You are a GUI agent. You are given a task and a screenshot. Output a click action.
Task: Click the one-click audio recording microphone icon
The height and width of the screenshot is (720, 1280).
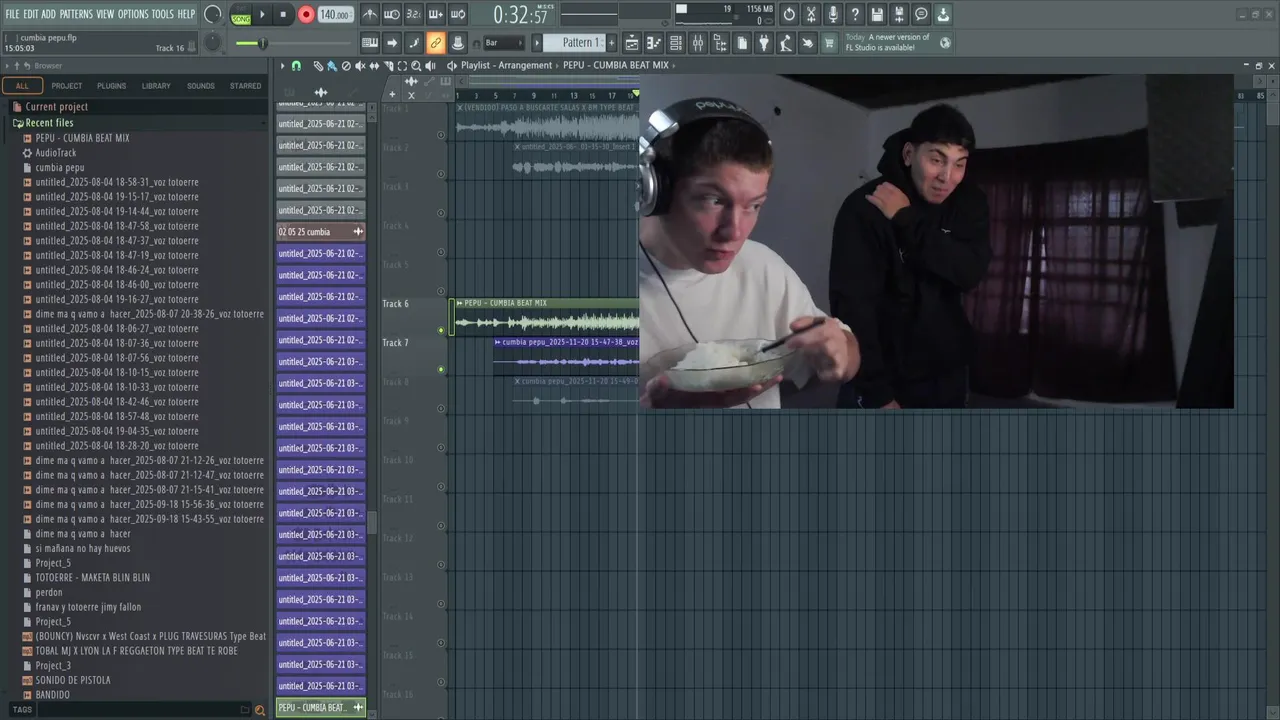pos(833,14)
